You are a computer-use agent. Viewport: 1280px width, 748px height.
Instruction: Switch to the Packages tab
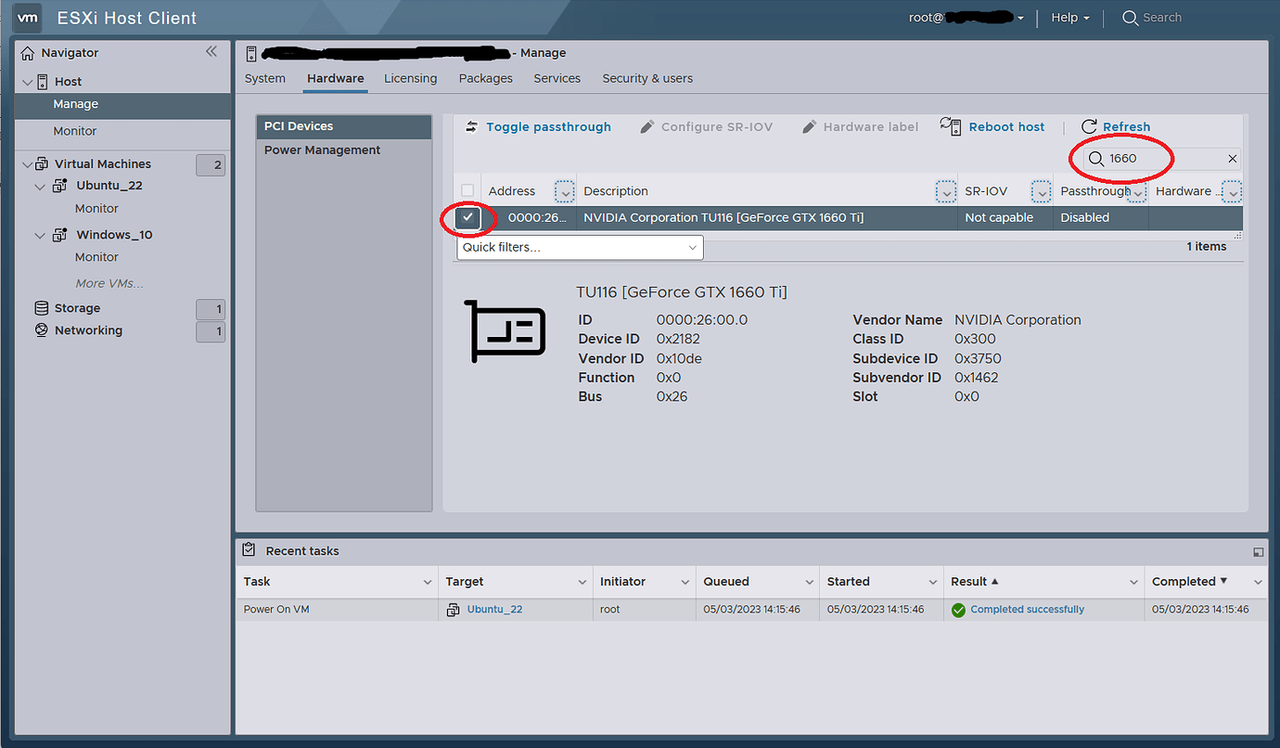[x=485, y=78]
